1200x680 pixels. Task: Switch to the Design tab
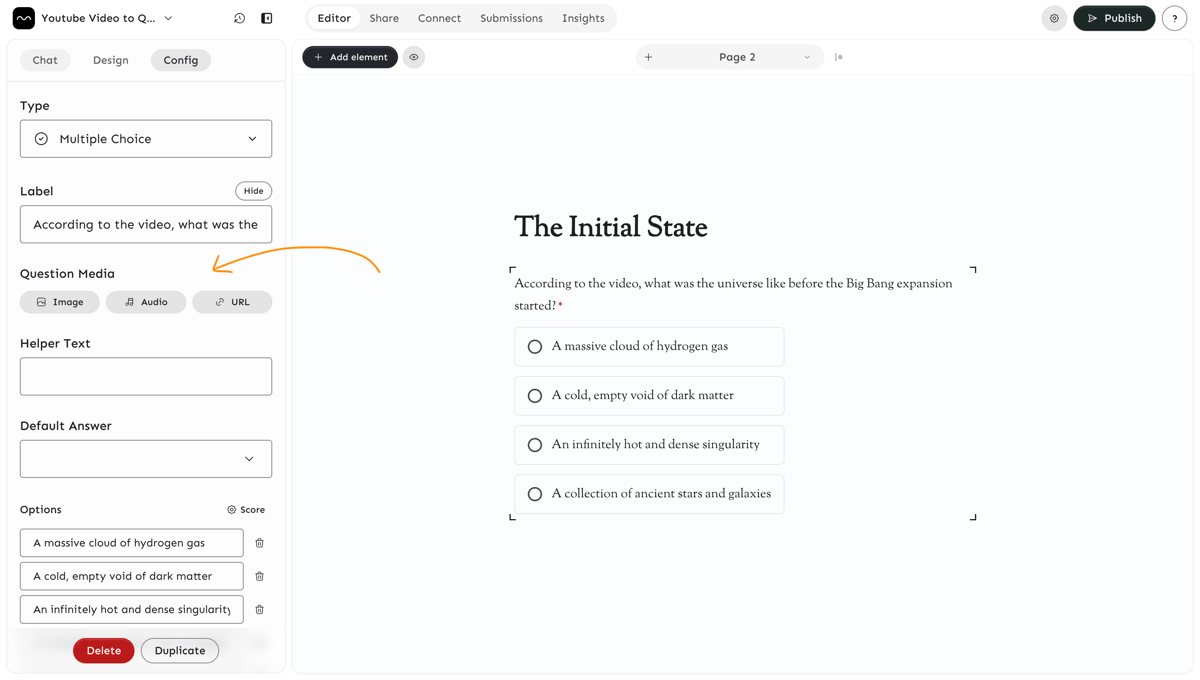[x=111, y=60]
